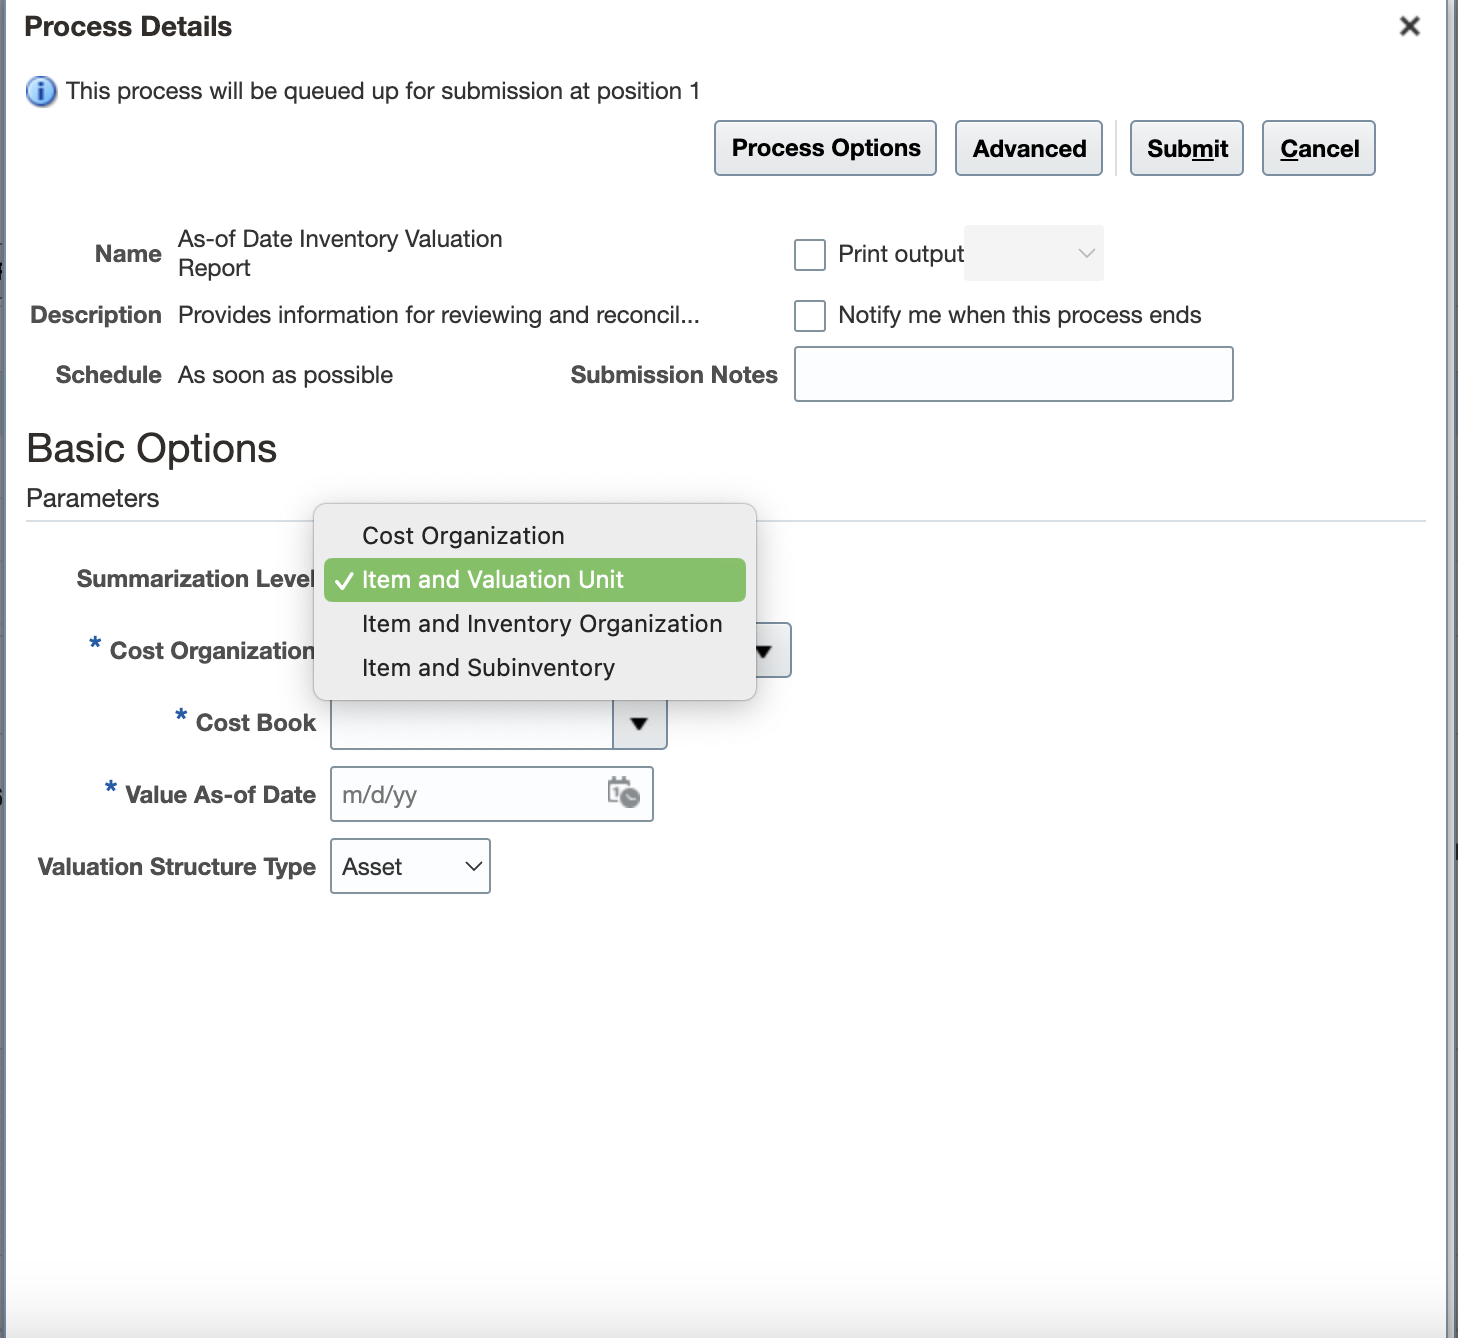Image resolution: width=1458 pixels, height=1338 pixels.
Task: Expand the Cost Book dropdown arrow
Action: 639,723
